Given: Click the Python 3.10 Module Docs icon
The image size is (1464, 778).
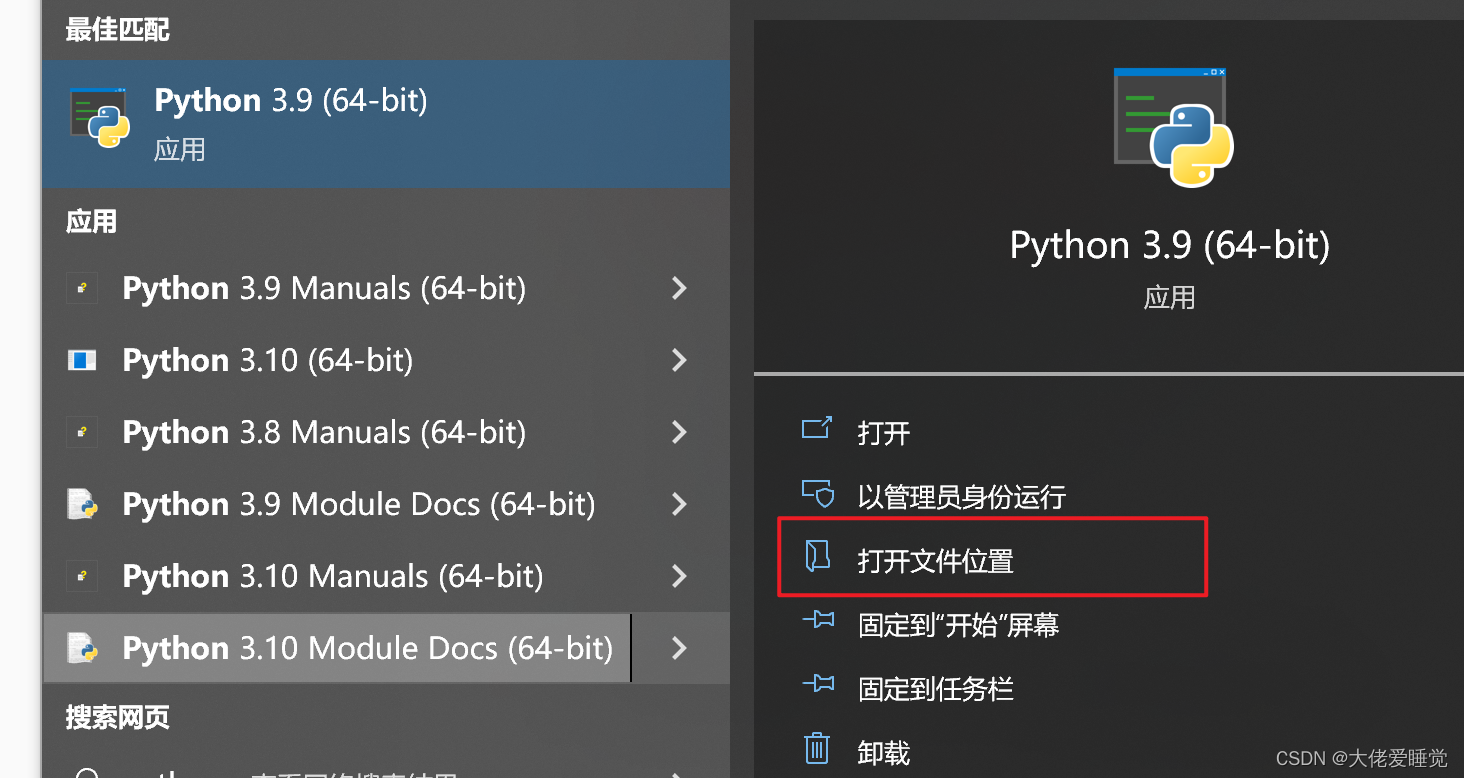Looking at the screenshot, I should pyautogui.click(x=82, y=649).
